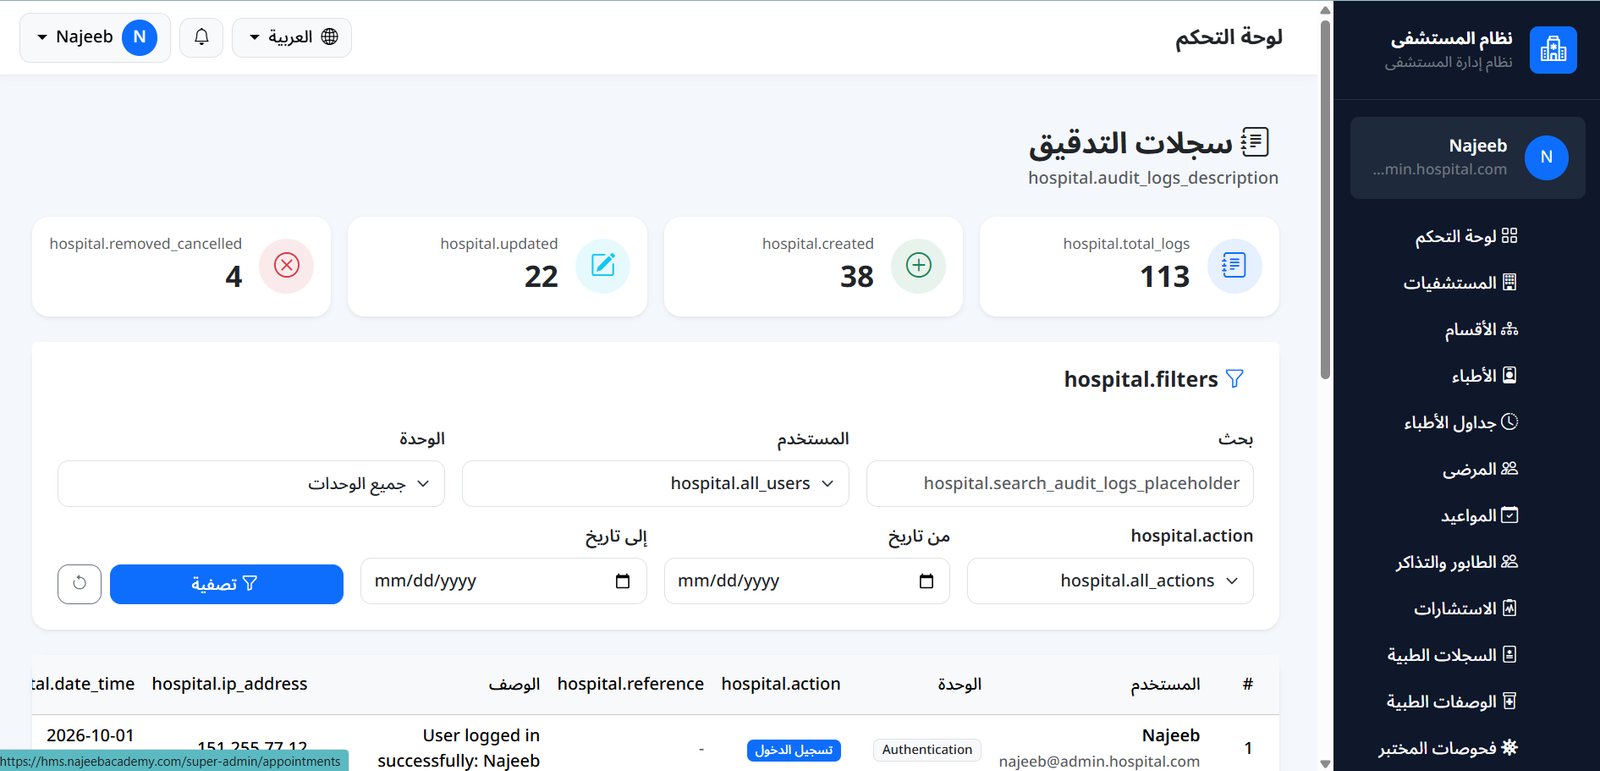
Task: Expand the hospital.all_users dropdown
Action: pos(655,484)
